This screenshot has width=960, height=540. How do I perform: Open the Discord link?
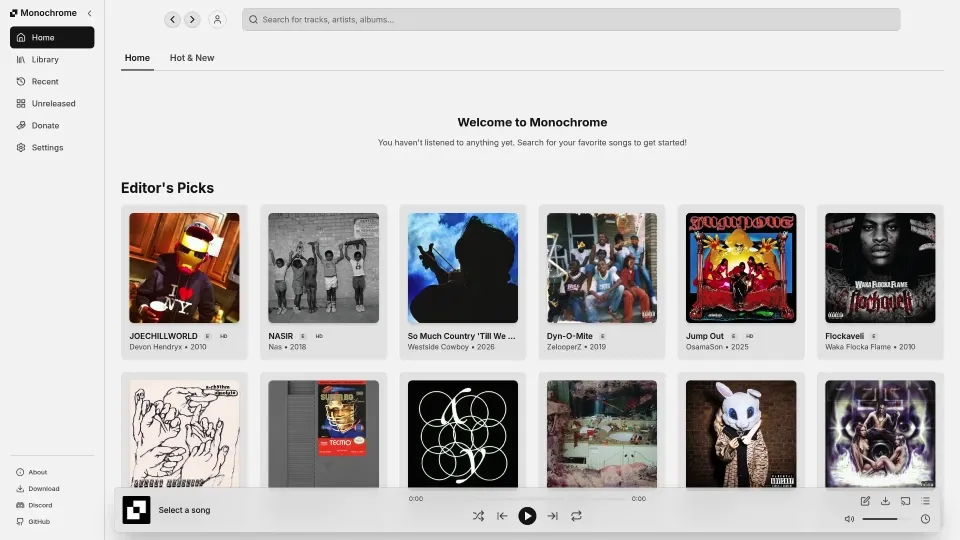click(x=34, y=505)
